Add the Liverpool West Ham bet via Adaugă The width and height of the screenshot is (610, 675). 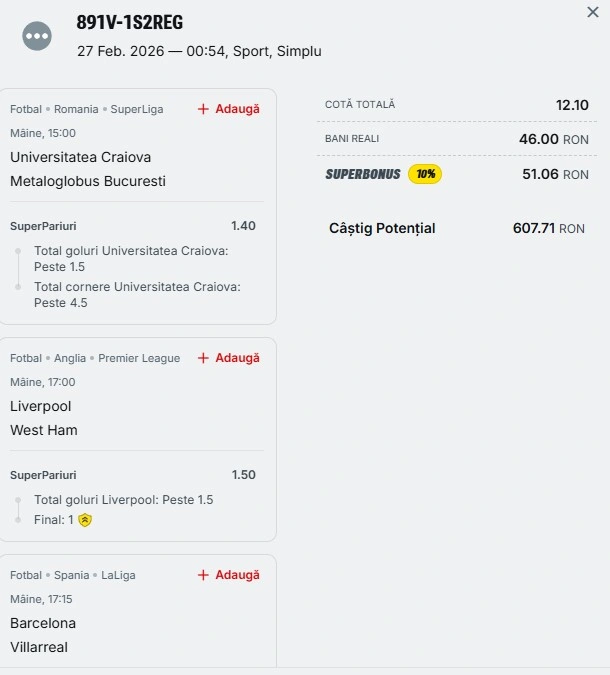point(237,358)
